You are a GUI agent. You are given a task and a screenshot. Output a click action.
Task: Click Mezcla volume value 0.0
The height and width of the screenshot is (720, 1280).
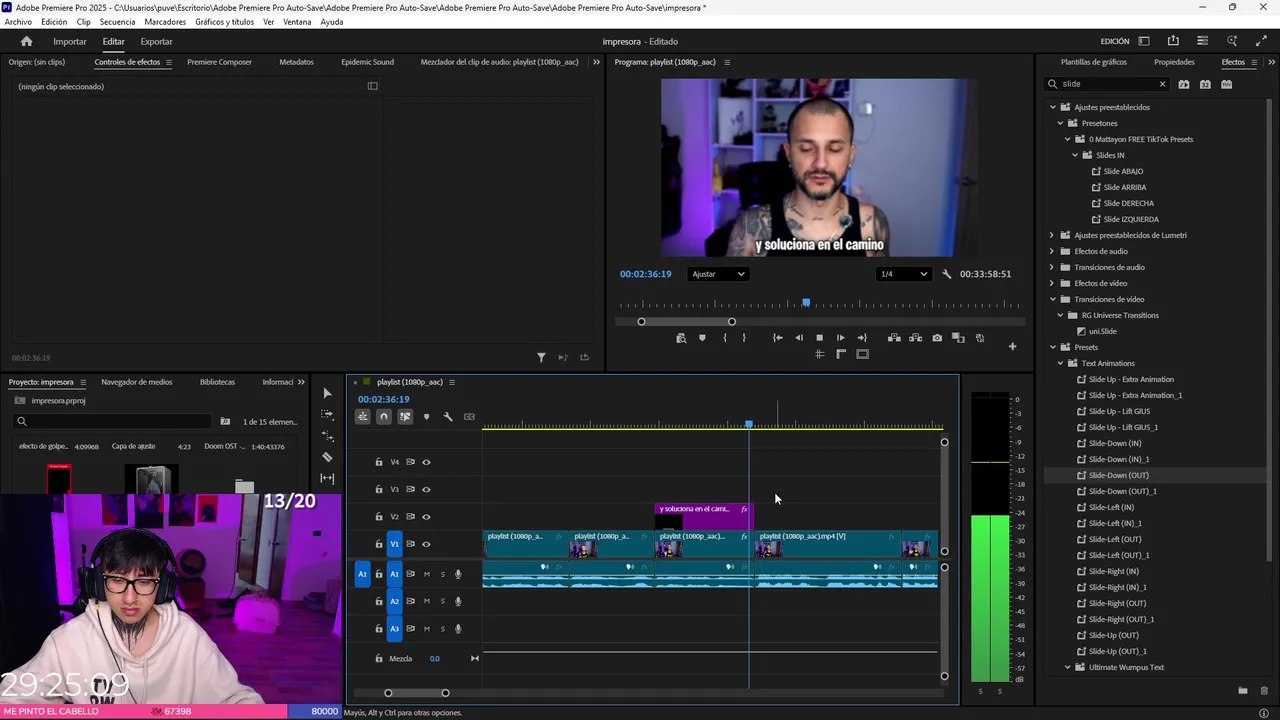pyautogui.click(x=435, y=659)
